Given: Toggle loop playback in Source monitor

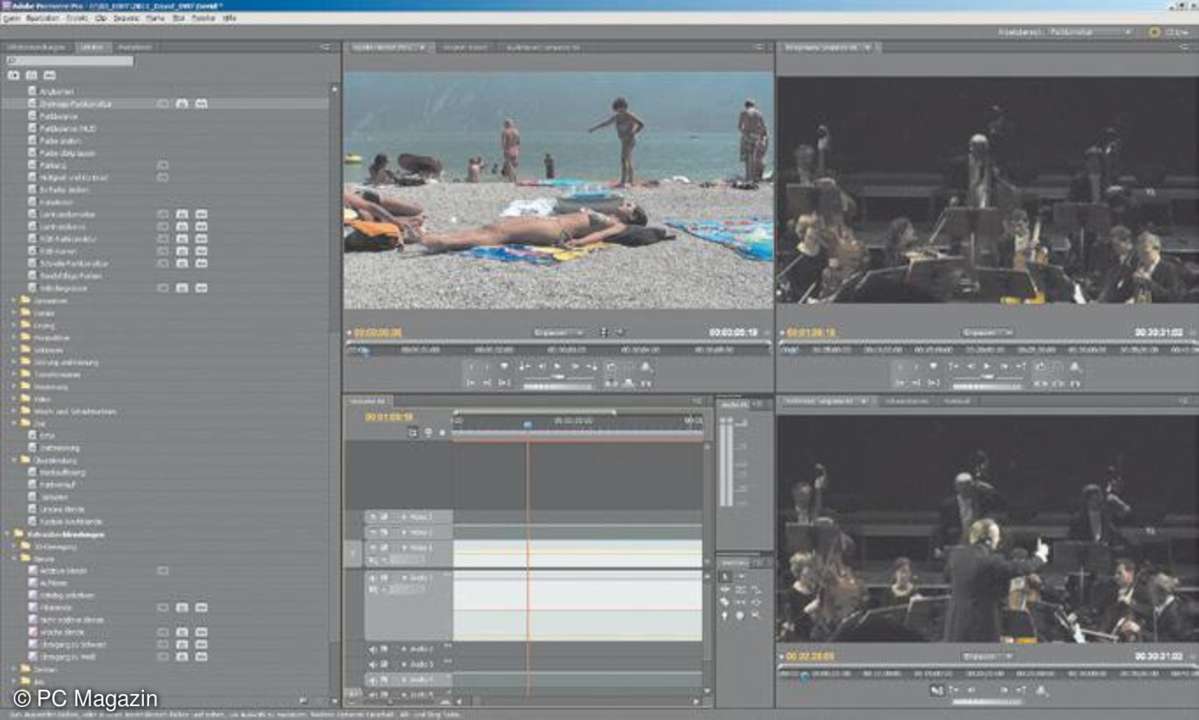Looking at the screenshot, I should 610,367.
